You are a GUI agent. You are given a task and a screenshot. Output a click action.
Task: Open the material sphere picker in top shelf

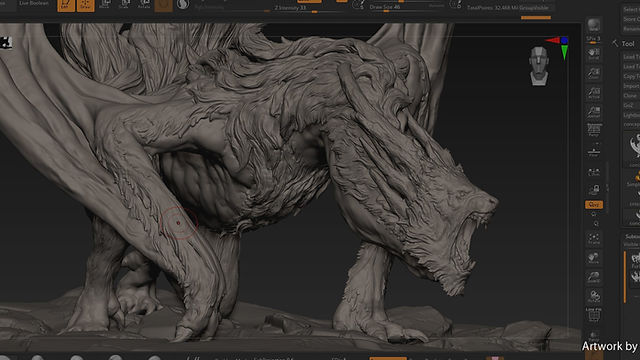[x=164, y=5]
